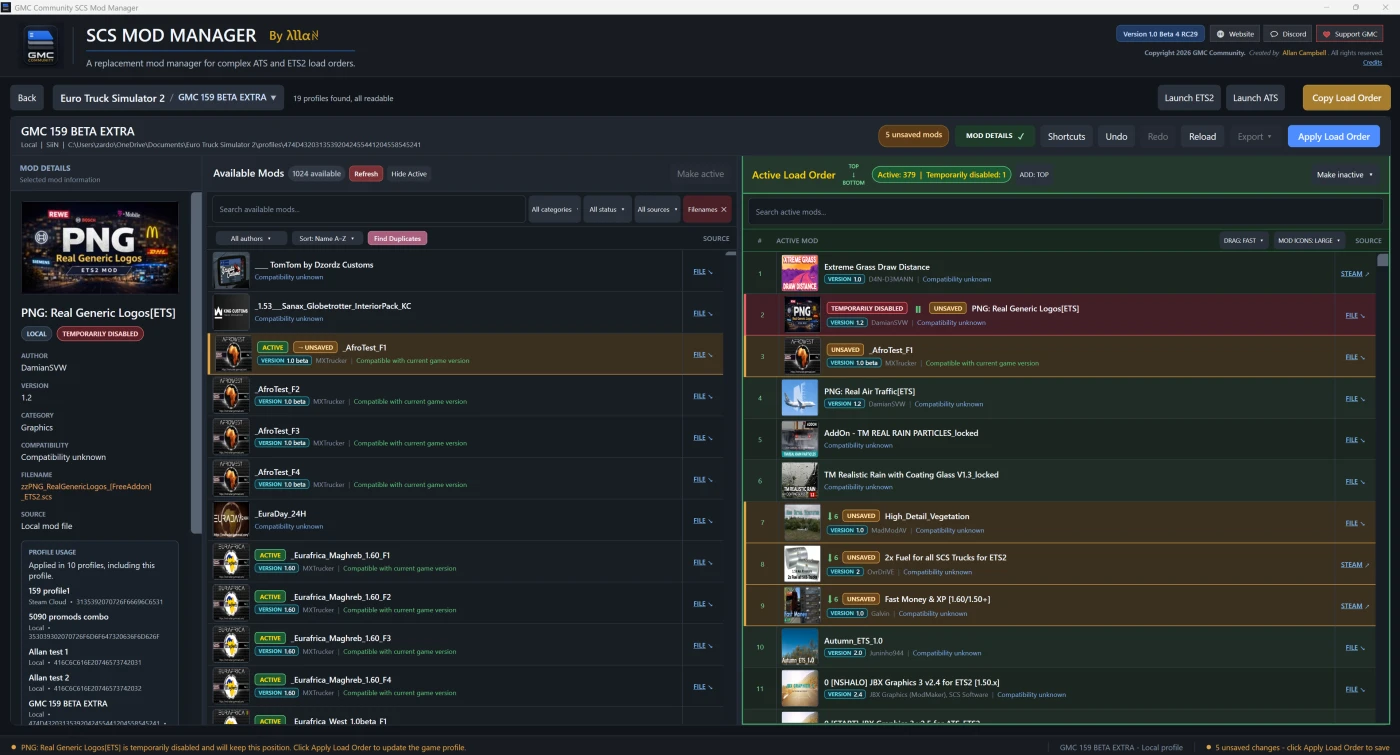Open the STEAM source link for Extreme Grass Draw Distance
Image resolution: width=1400 pixels, height=755 pixels.
coord(1355,273)
